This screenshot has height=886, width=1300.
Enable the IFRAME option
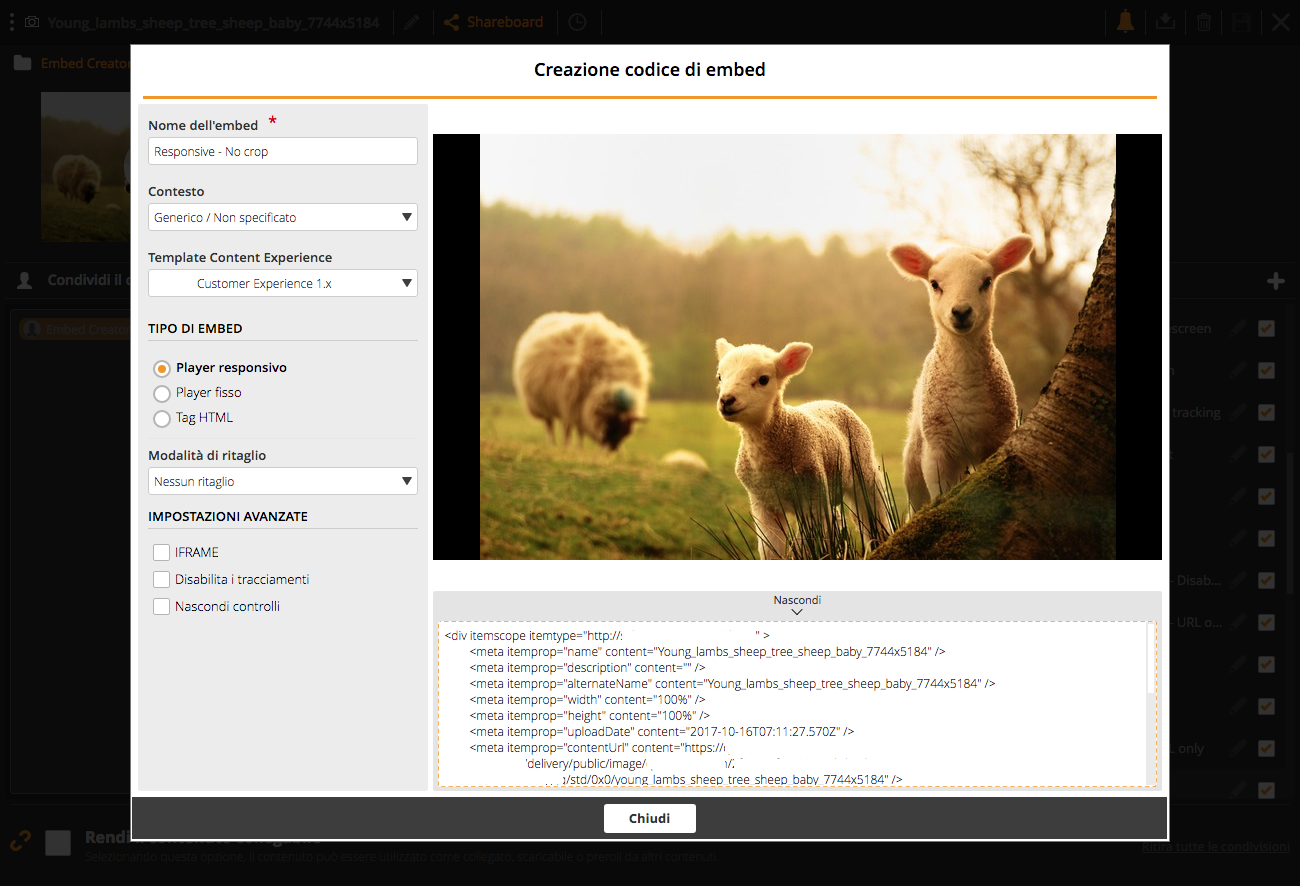(161, 552)
